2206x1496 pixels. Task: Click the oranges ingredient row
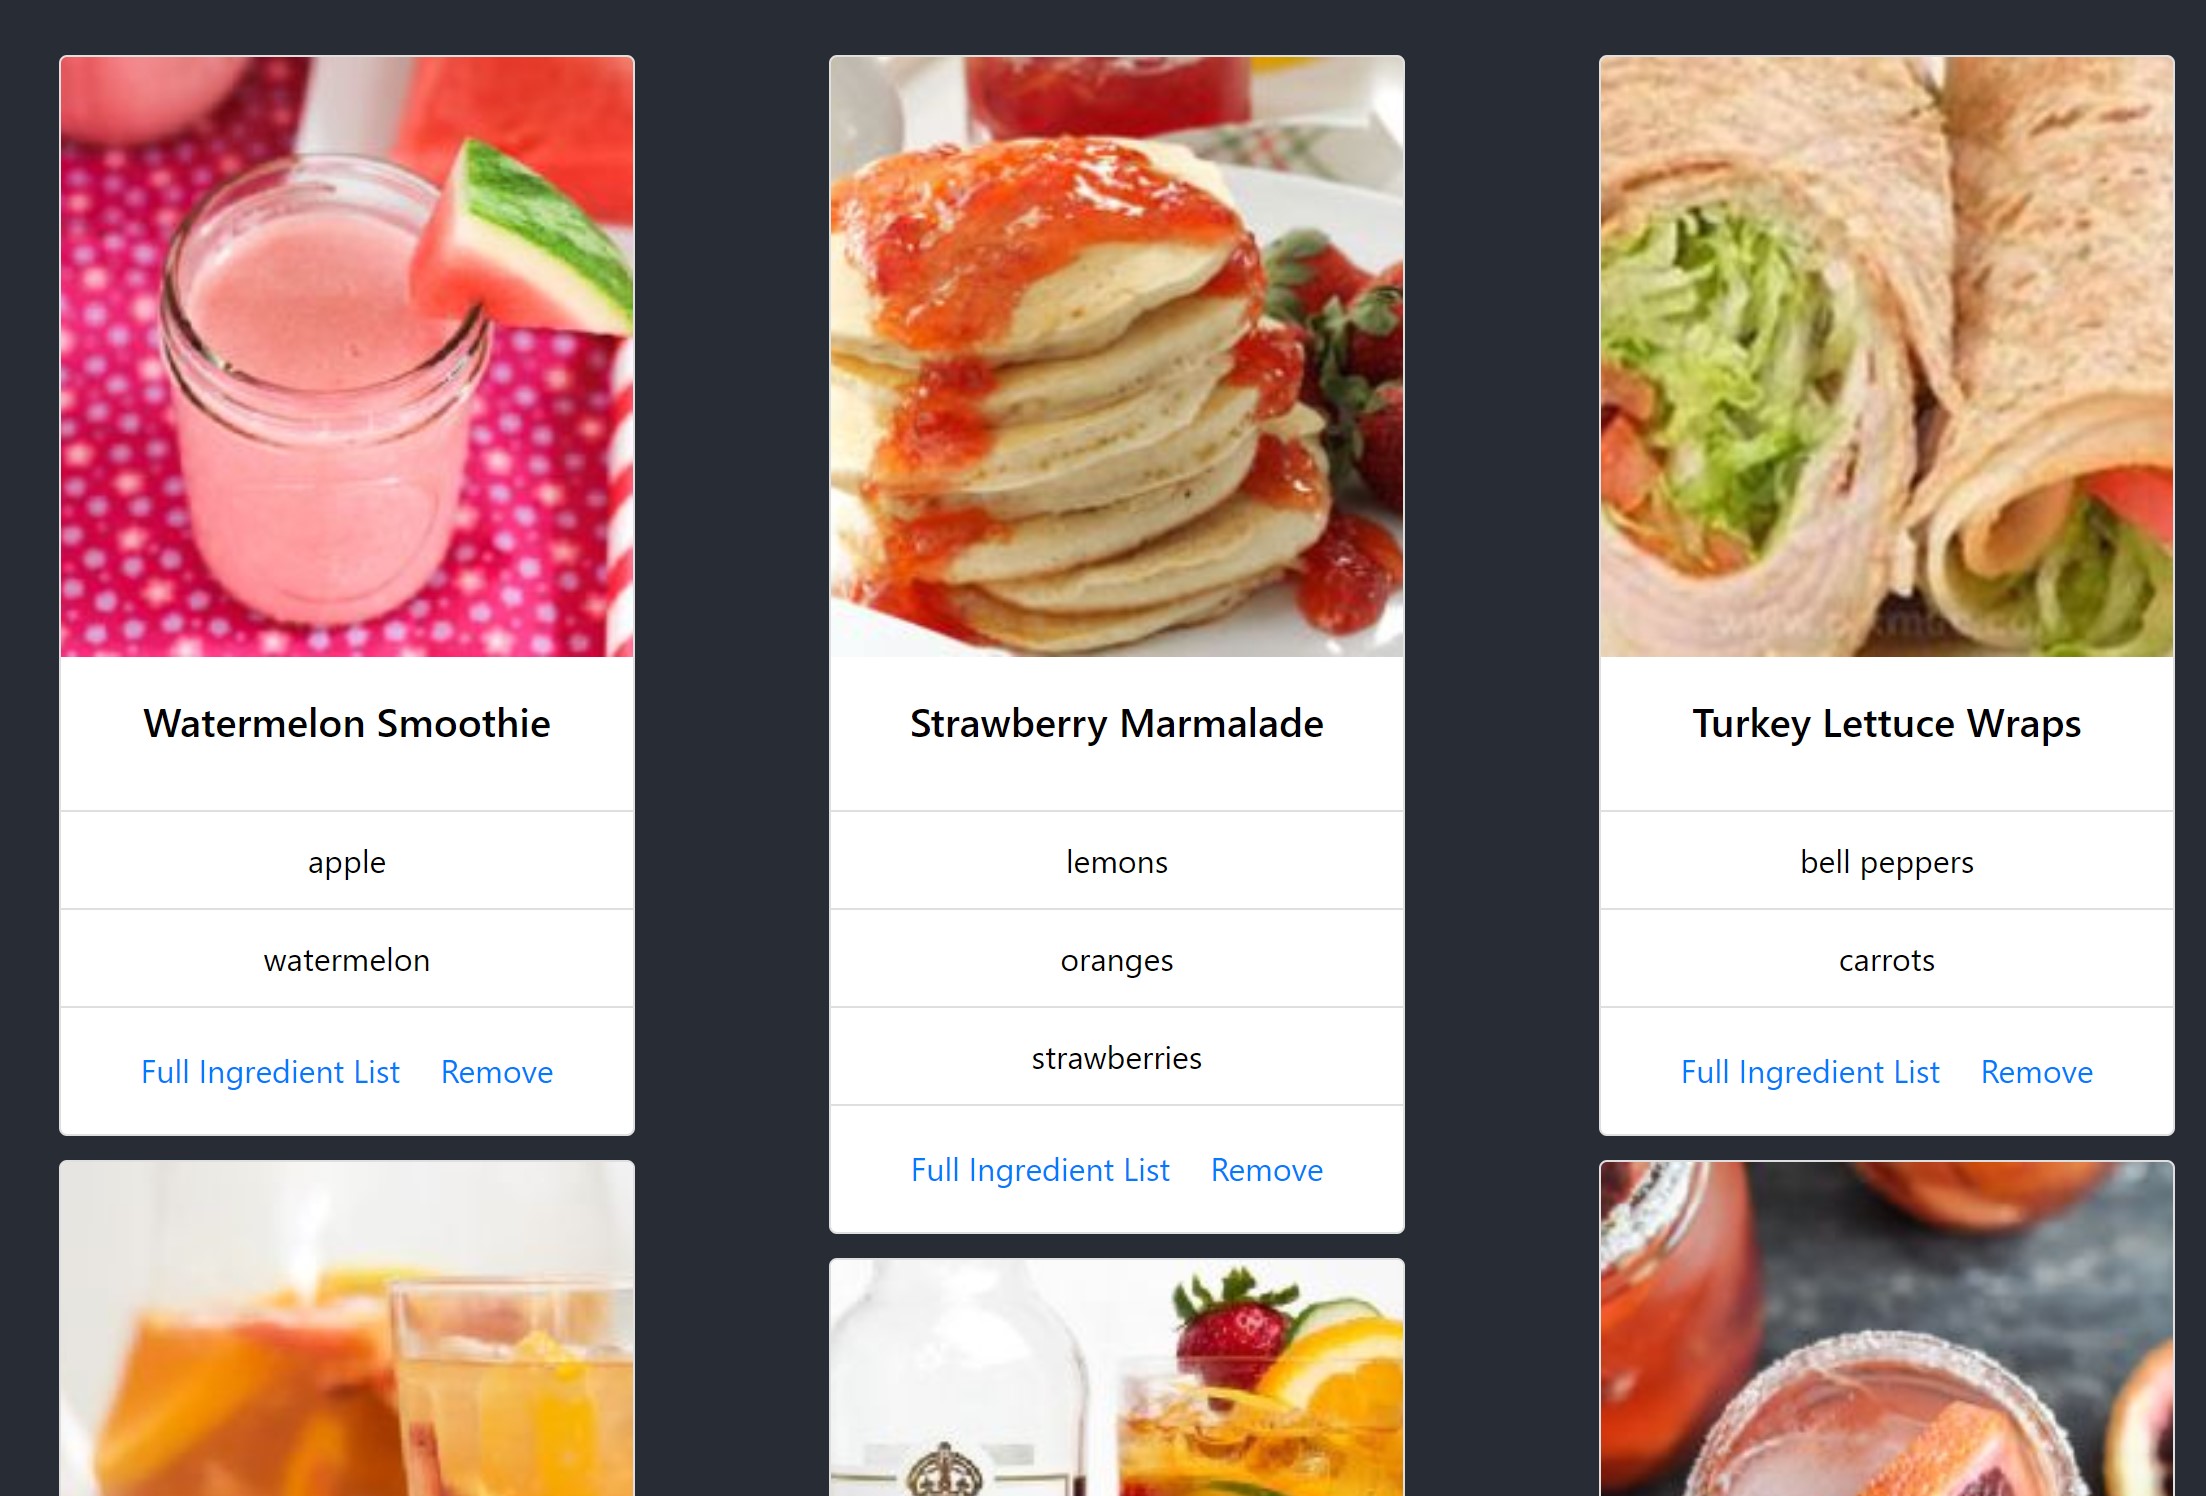[1117, 959]
